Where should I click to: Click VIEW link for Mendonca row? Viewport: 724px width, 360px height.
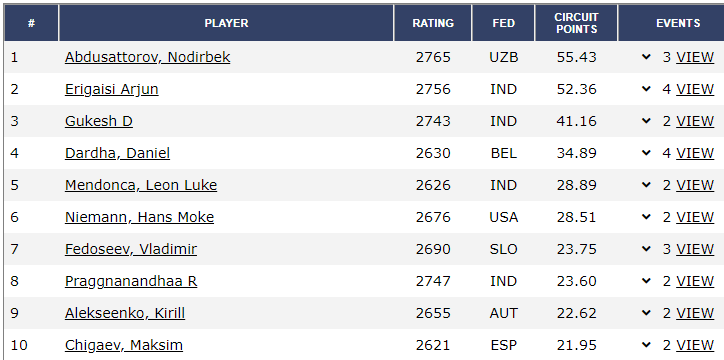click(x=695, y=185)
